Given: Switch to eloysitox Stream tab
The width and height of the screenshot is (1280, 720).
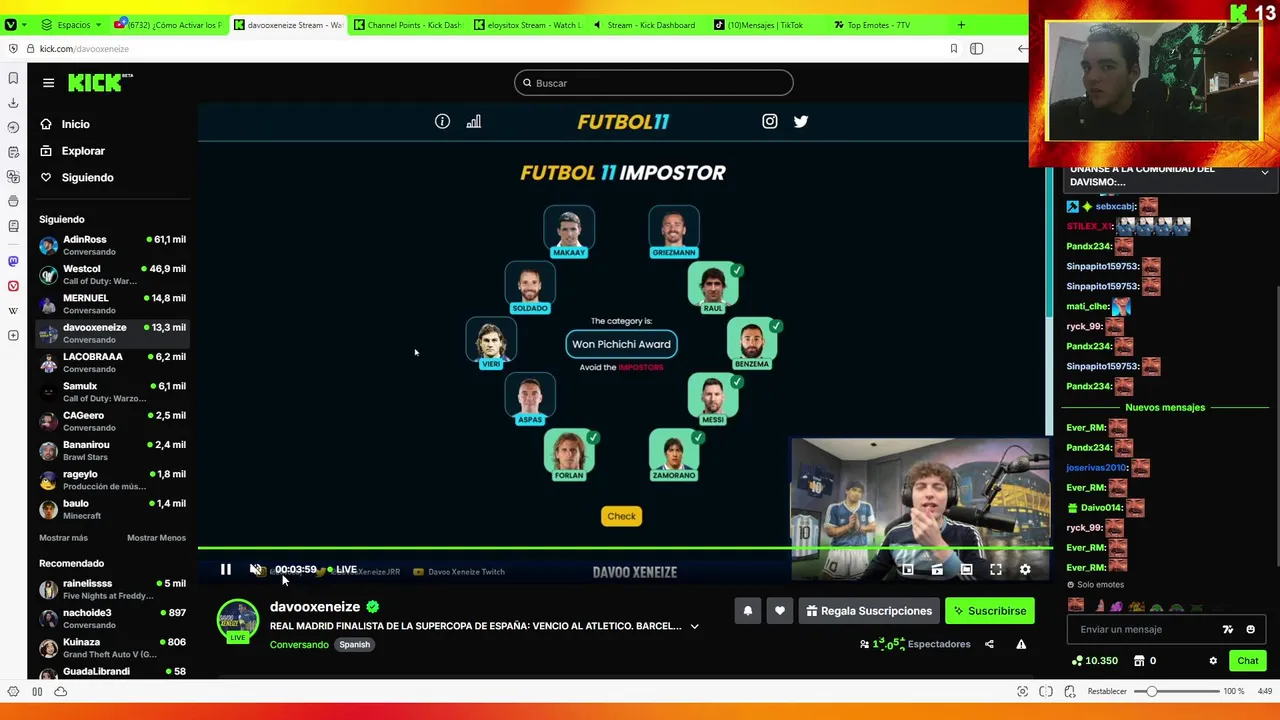Looking at the screenshot, I should click(528, 25).
